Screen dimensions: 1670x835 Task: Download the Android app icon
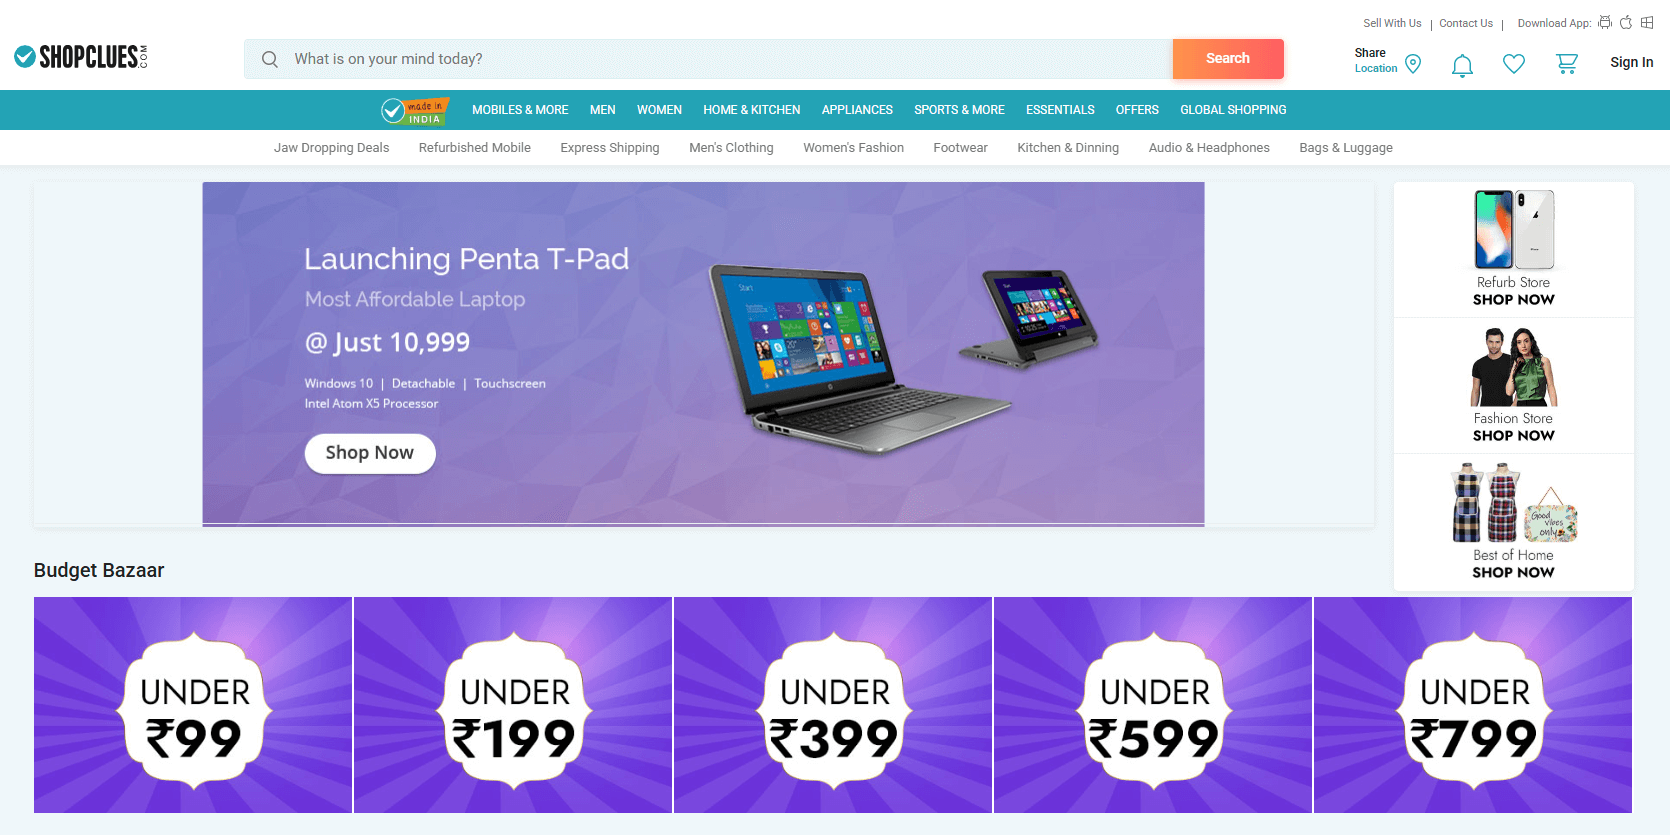coord(1605,22)
